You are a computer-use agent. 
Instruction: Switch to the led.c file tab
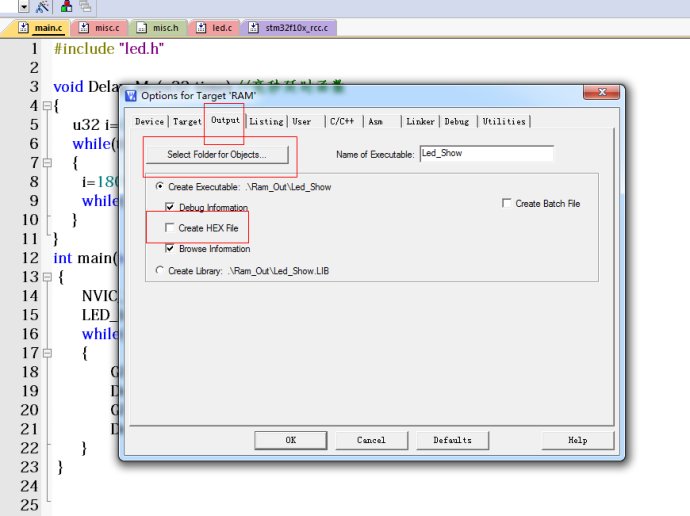(216, 28)
